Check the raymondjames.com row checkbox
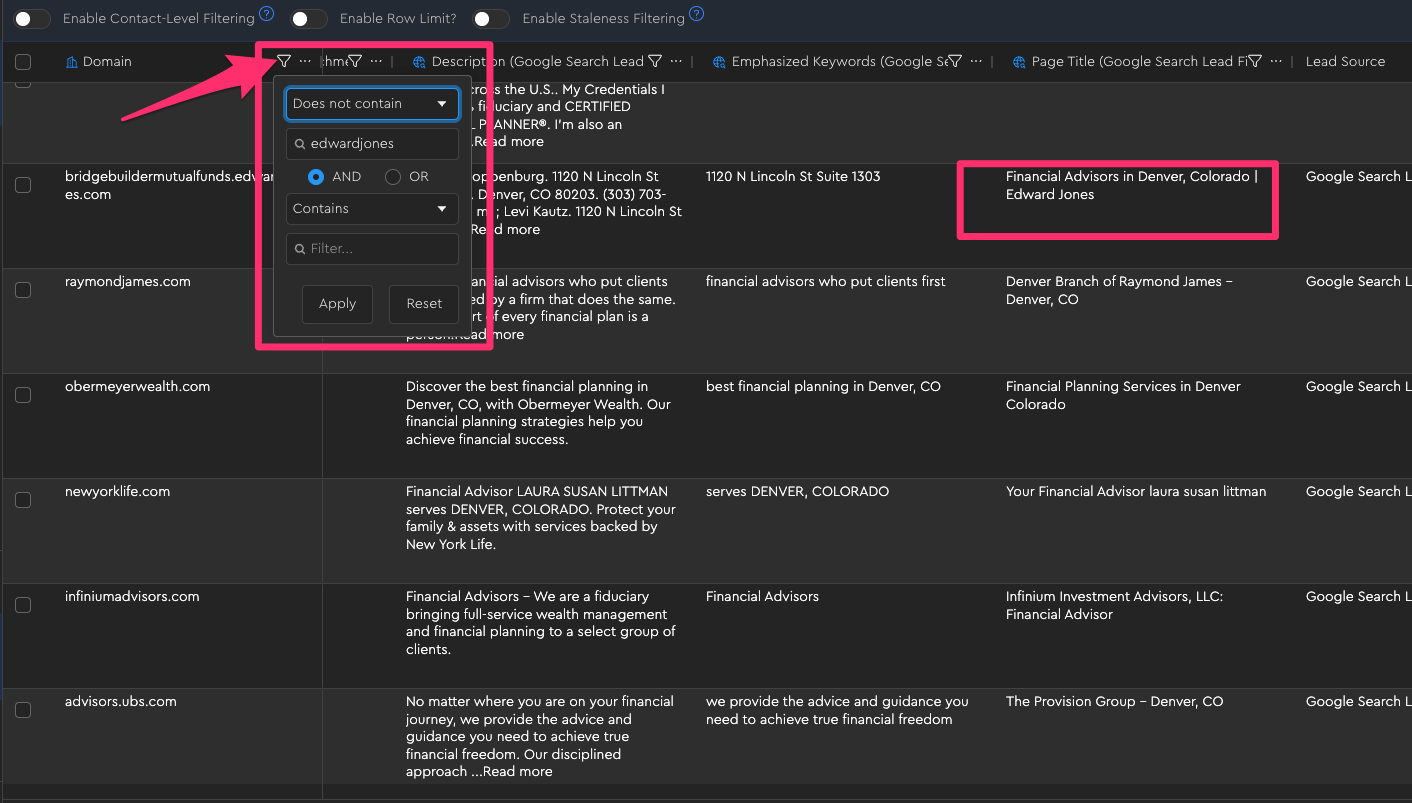This screenshot has height=803, width=1412. [x=23, y=290]
